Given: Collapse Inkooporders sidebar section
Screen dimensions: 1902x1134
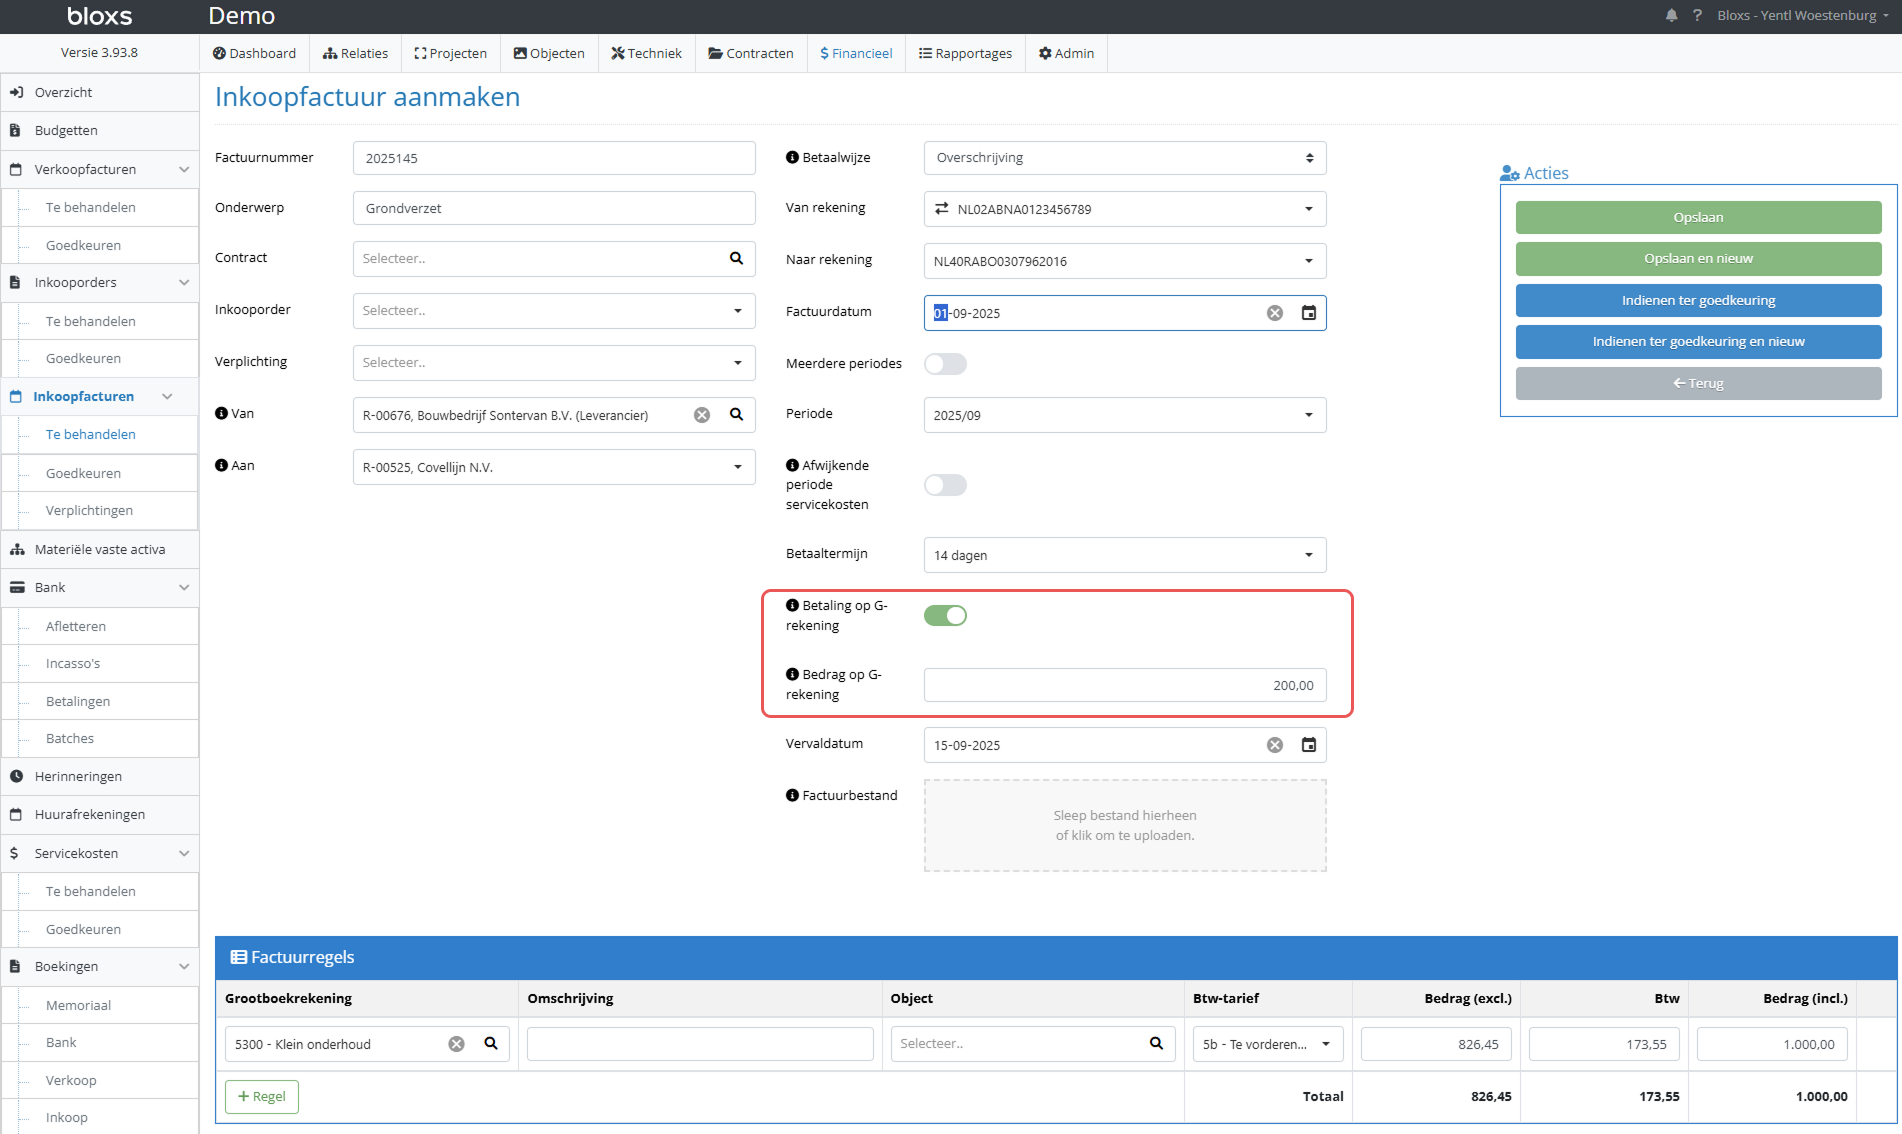Looking at the screenshot, I should click(184, 282).
